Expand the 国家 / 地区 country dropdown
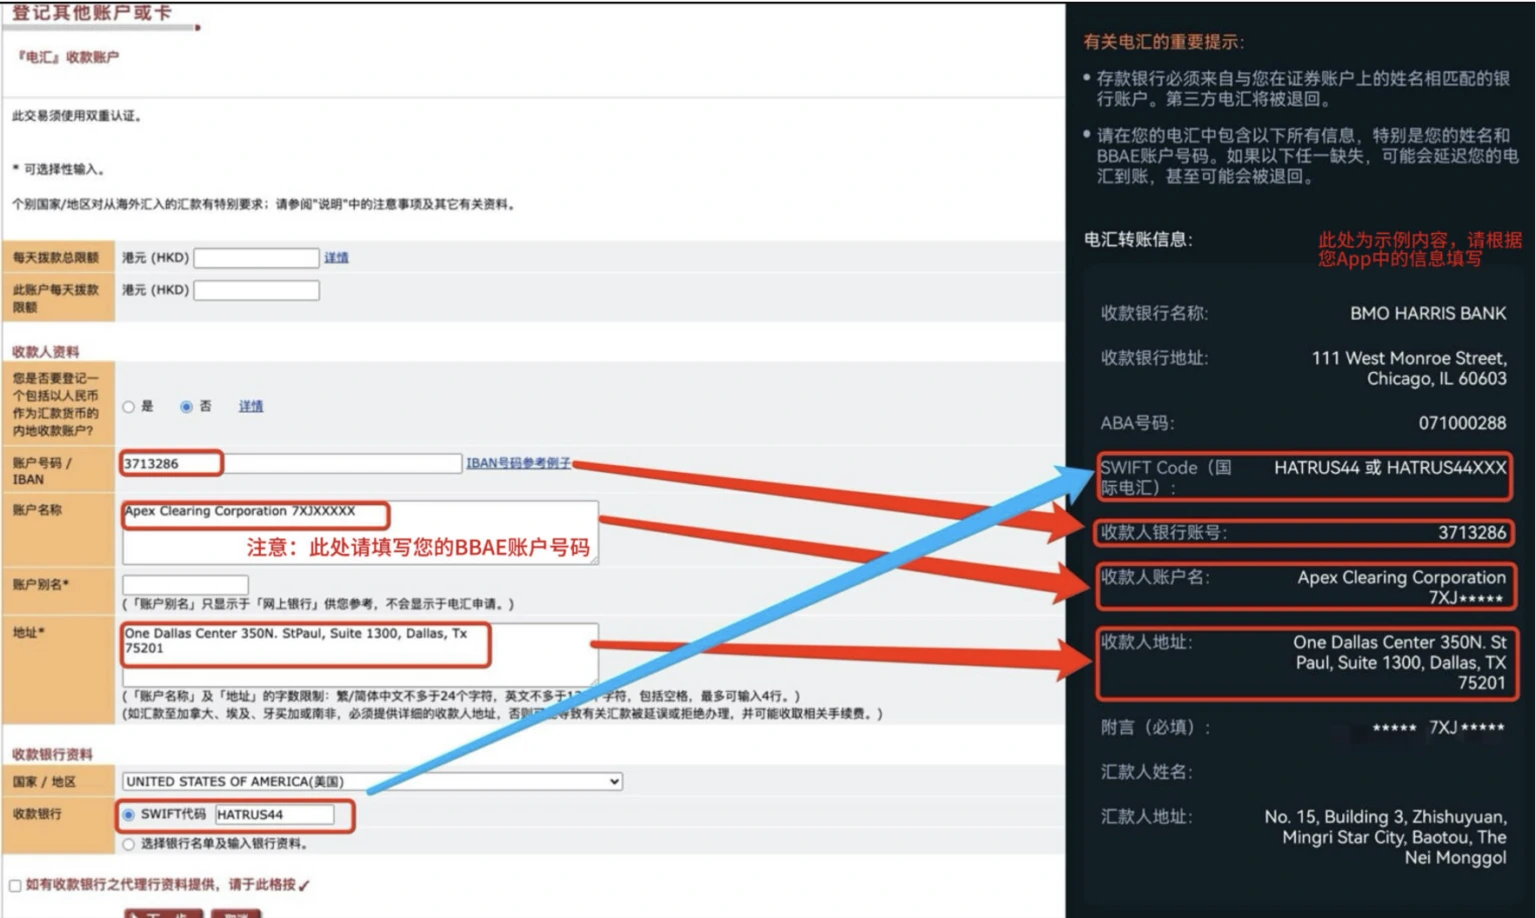This screenshot has width=1536, height=918. click(372, 781)
